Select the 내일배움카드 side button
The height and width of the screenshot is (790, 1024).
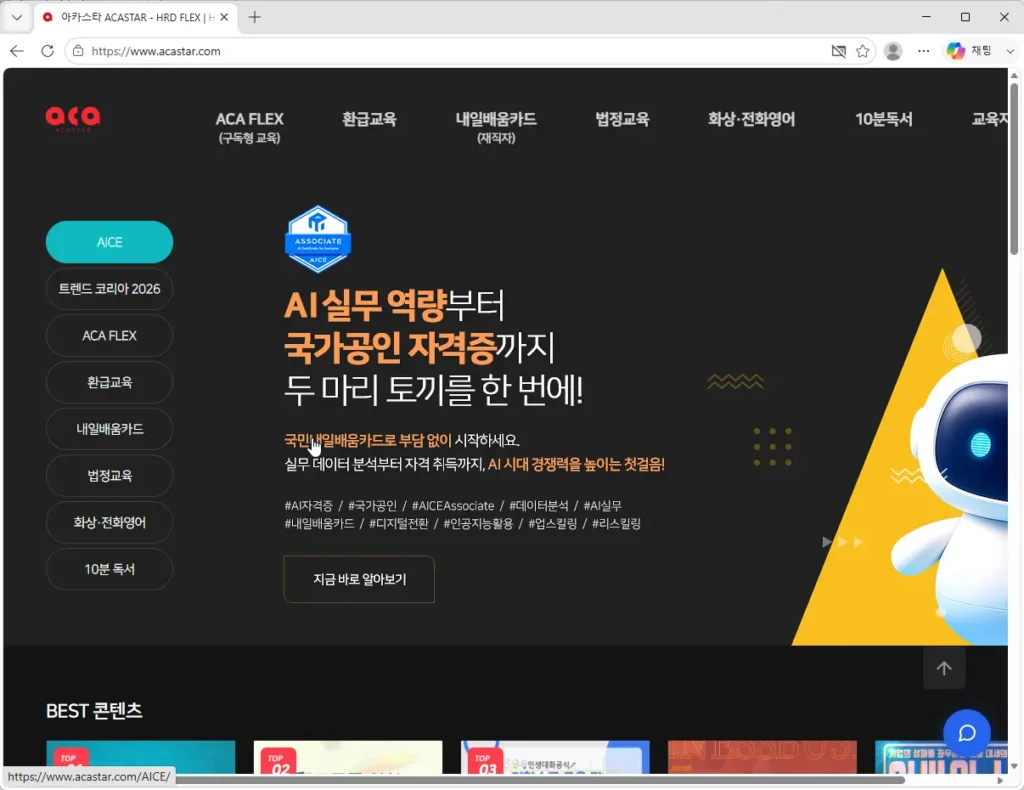(109, 429)
